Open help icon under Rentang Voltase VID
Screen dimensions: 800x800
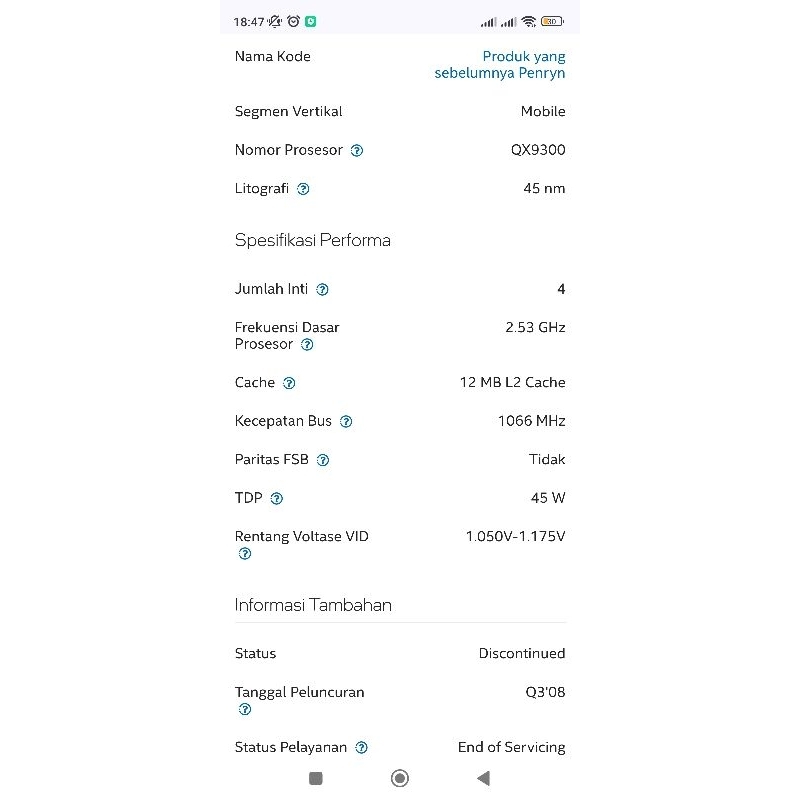coord(245,554)
